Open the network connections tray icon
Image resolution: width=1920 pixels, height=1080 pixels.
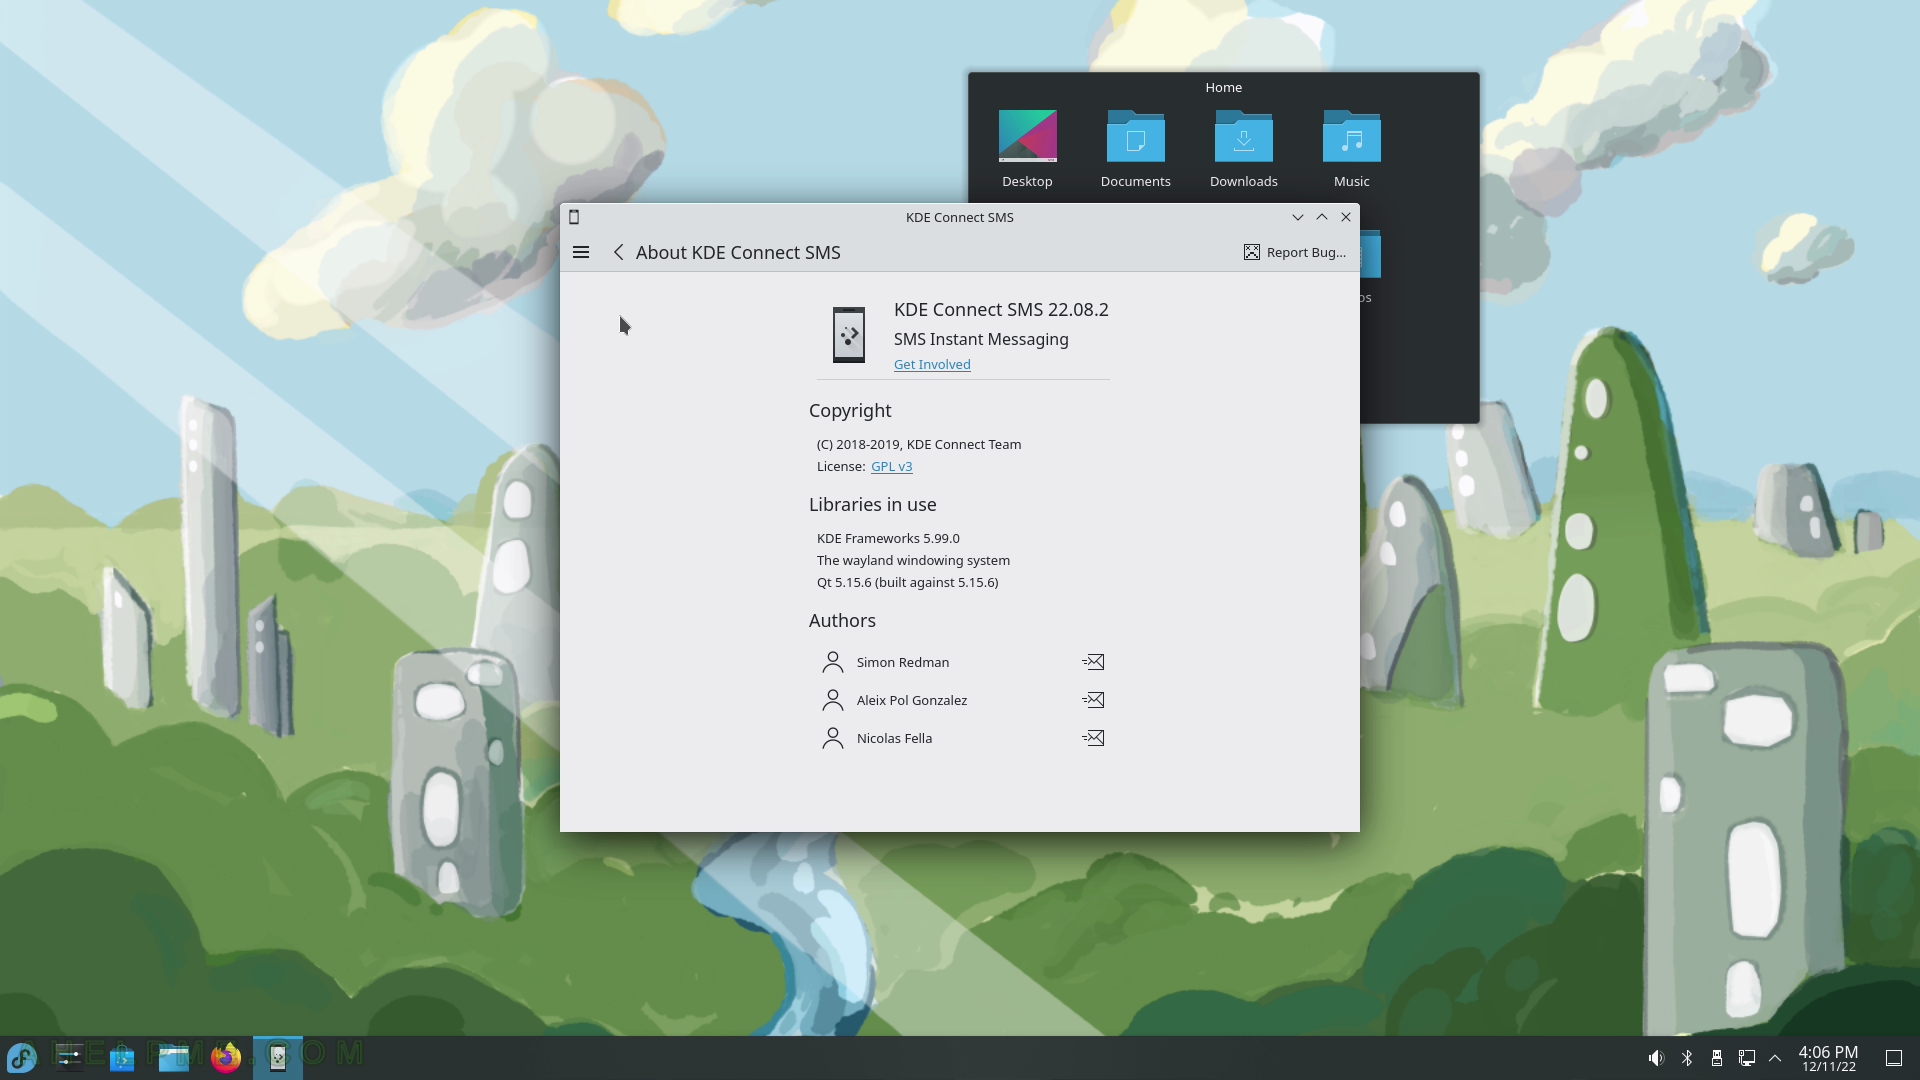[x=1747, y=1058]
